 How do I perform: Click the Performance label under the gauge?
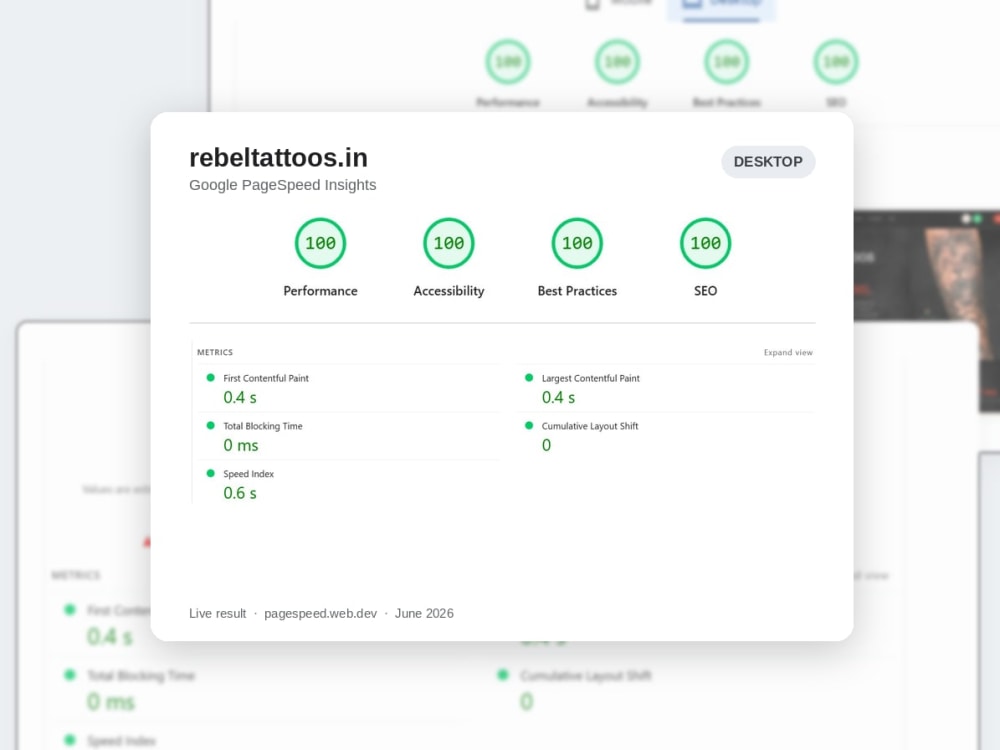coord(320,291)
